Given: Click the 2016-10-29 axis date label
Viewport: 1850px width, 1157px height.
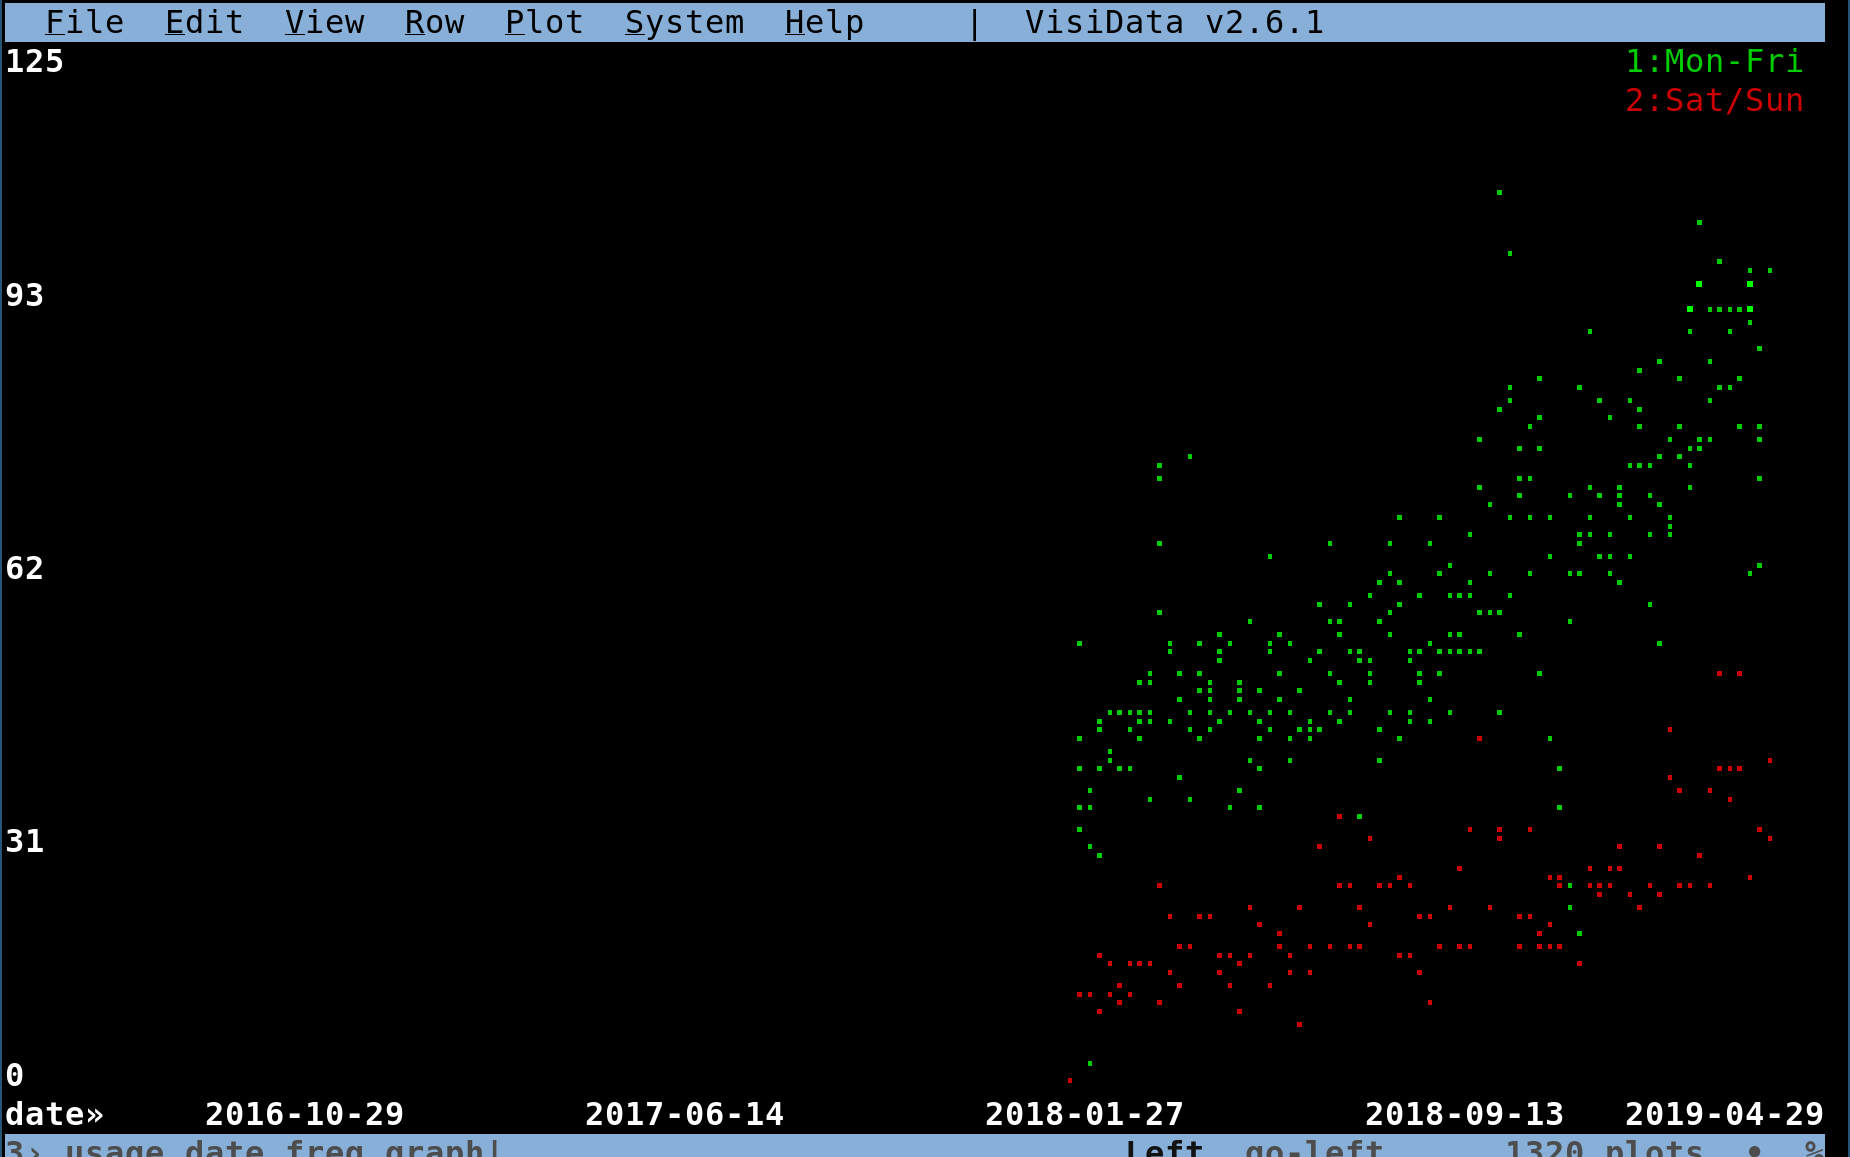Looking at the screenshot, I should click(x=305, y=1114).
